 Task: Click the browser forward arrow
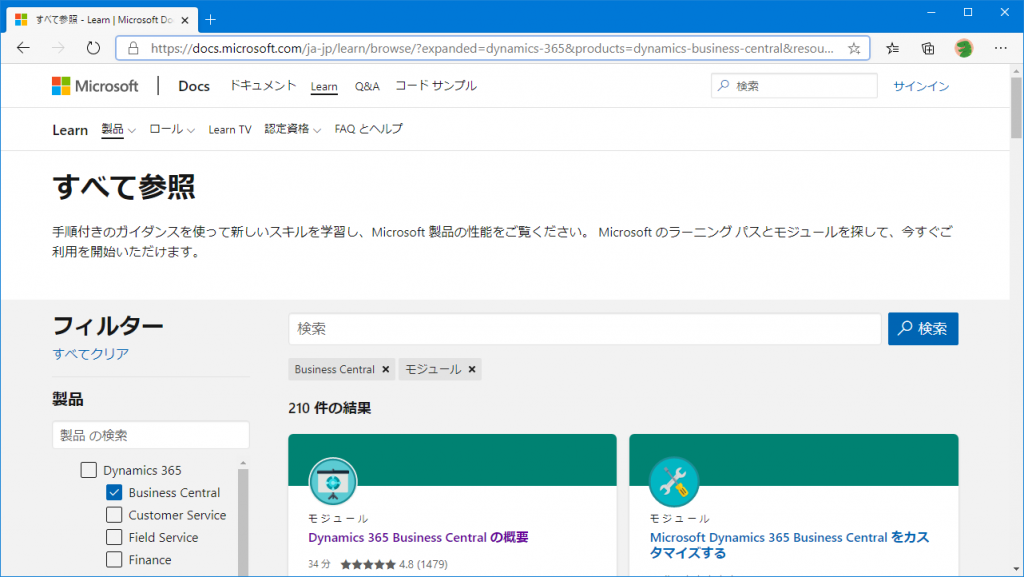(58, 48)
